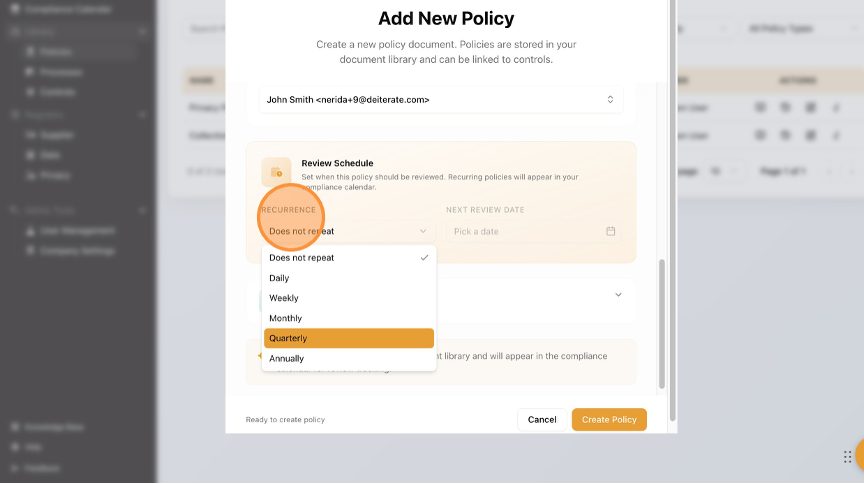This screenshot has height=484, width=864.
Task: Click the User Management sidebar item
Action: coord(78,231)
